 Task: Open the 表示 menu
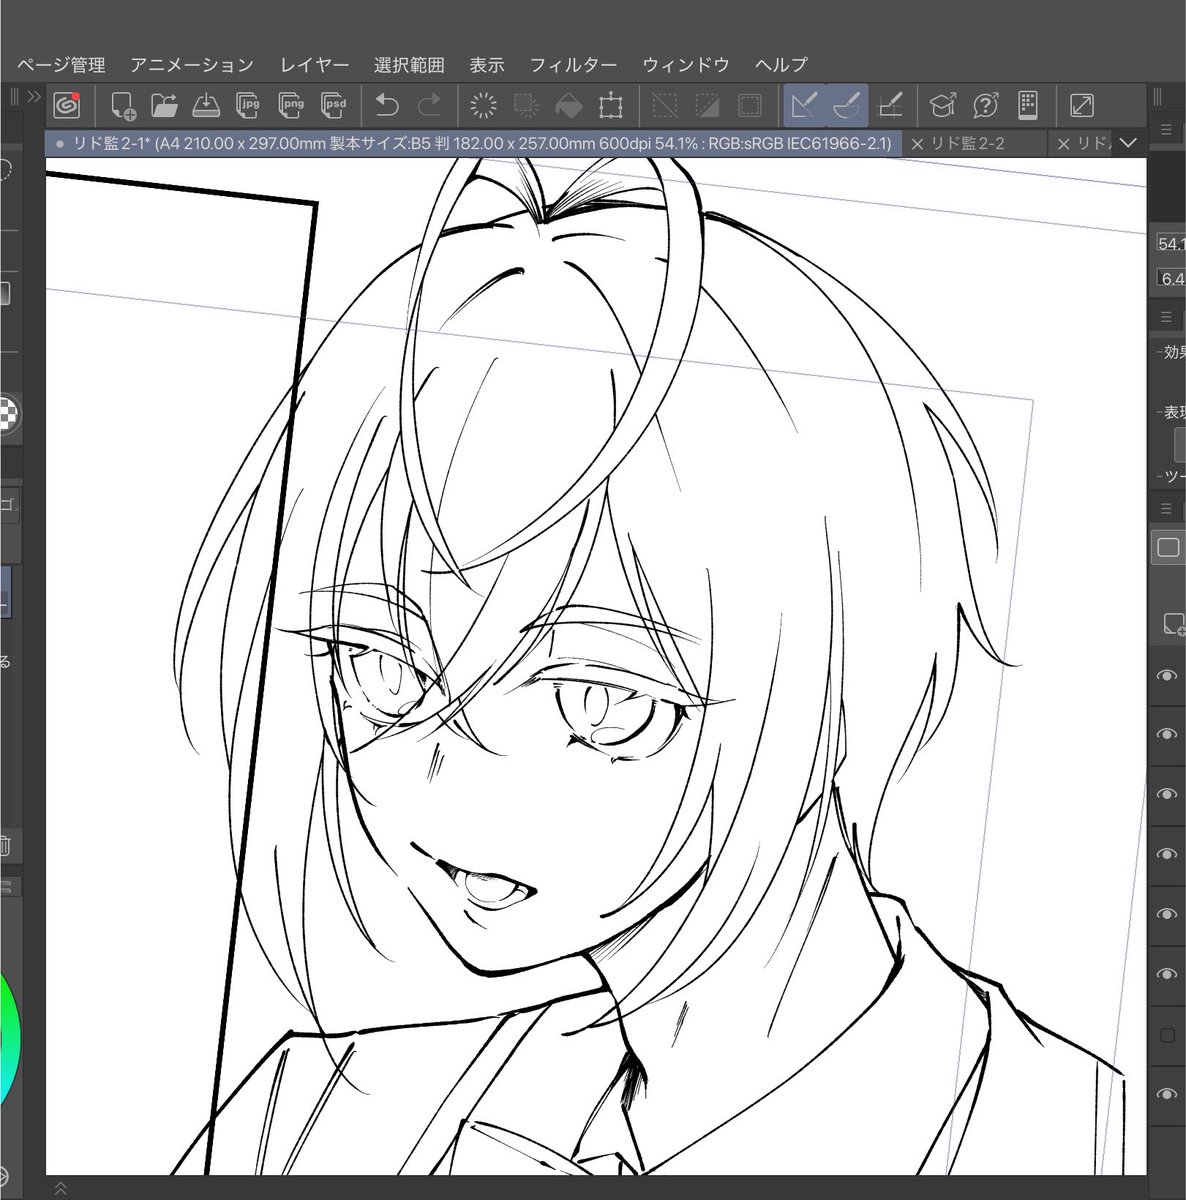click(487, 65)
